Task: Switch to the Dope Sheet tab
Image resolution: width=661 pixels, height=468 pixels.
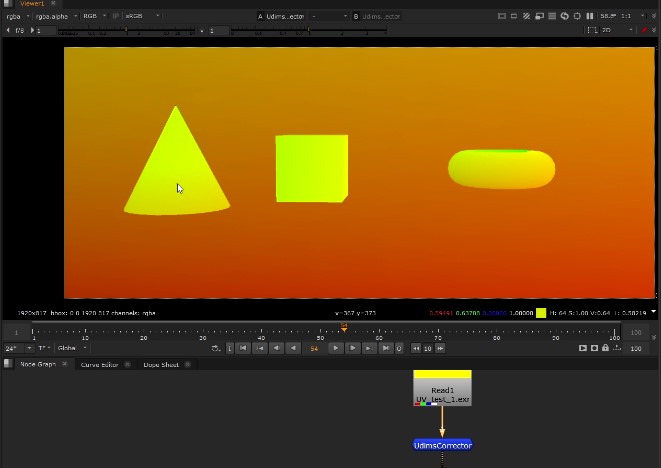Action: (161, 365)
